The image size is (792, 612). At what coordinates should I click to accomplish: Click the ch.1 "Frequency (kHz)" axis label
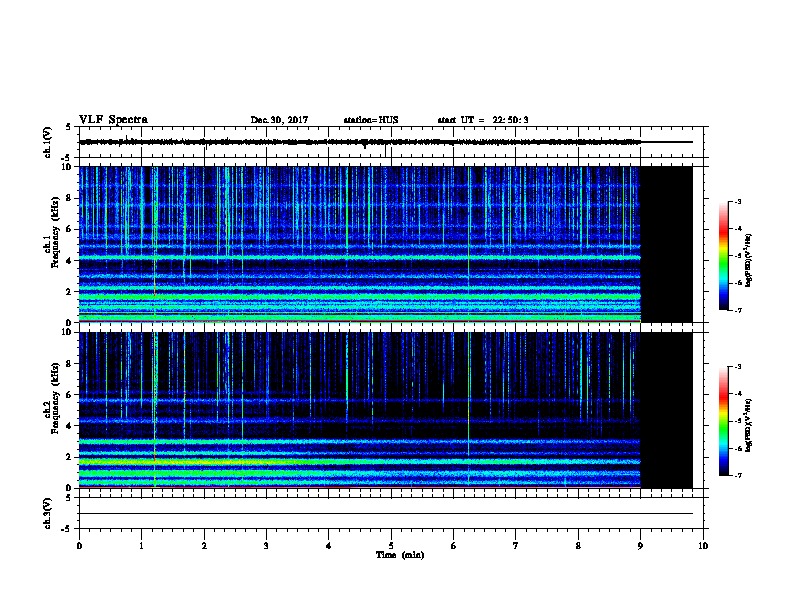click(55, 232)
